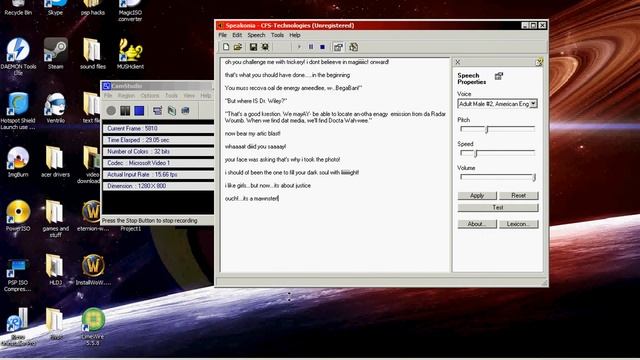
Task: Adjust the Pitch slider
Action: 487,129
